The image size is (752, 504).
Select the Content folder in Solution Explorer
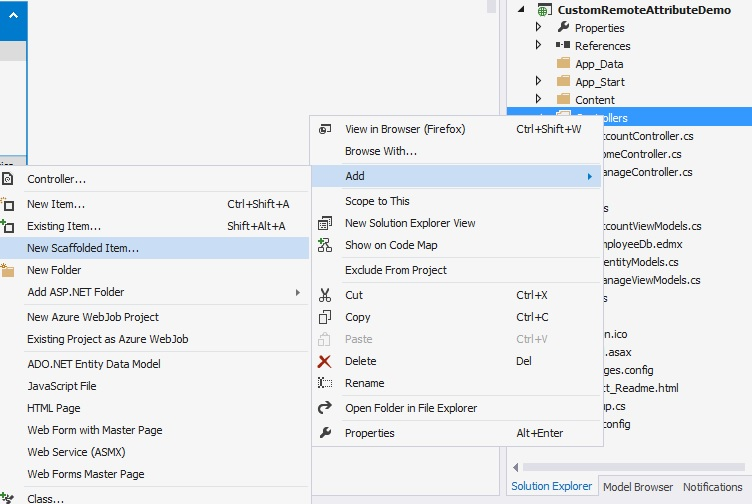[594, 100]
